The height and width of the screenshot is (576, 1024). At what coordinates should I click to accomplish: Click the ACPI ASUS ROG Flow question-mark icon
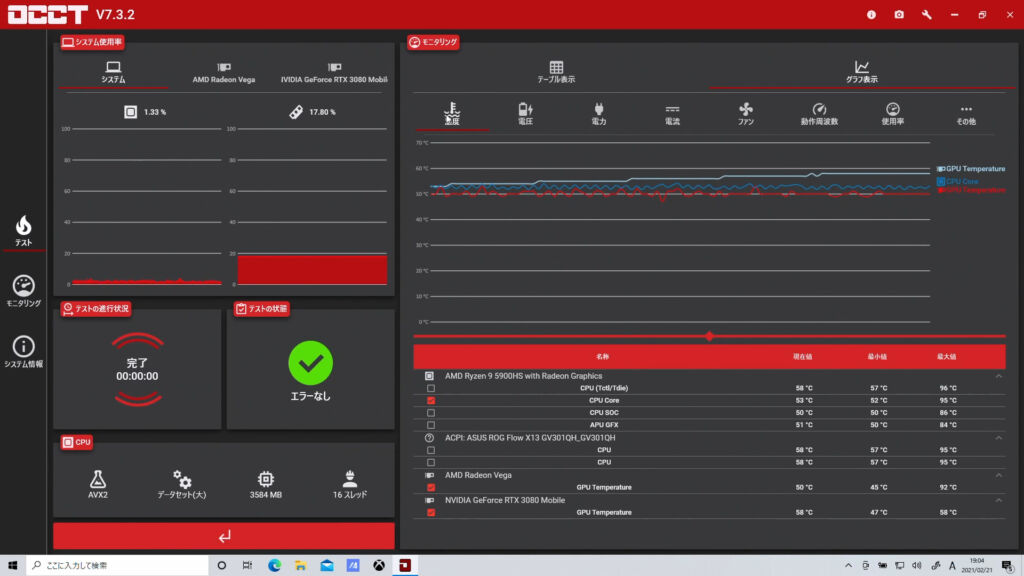(x=429, y=438)
